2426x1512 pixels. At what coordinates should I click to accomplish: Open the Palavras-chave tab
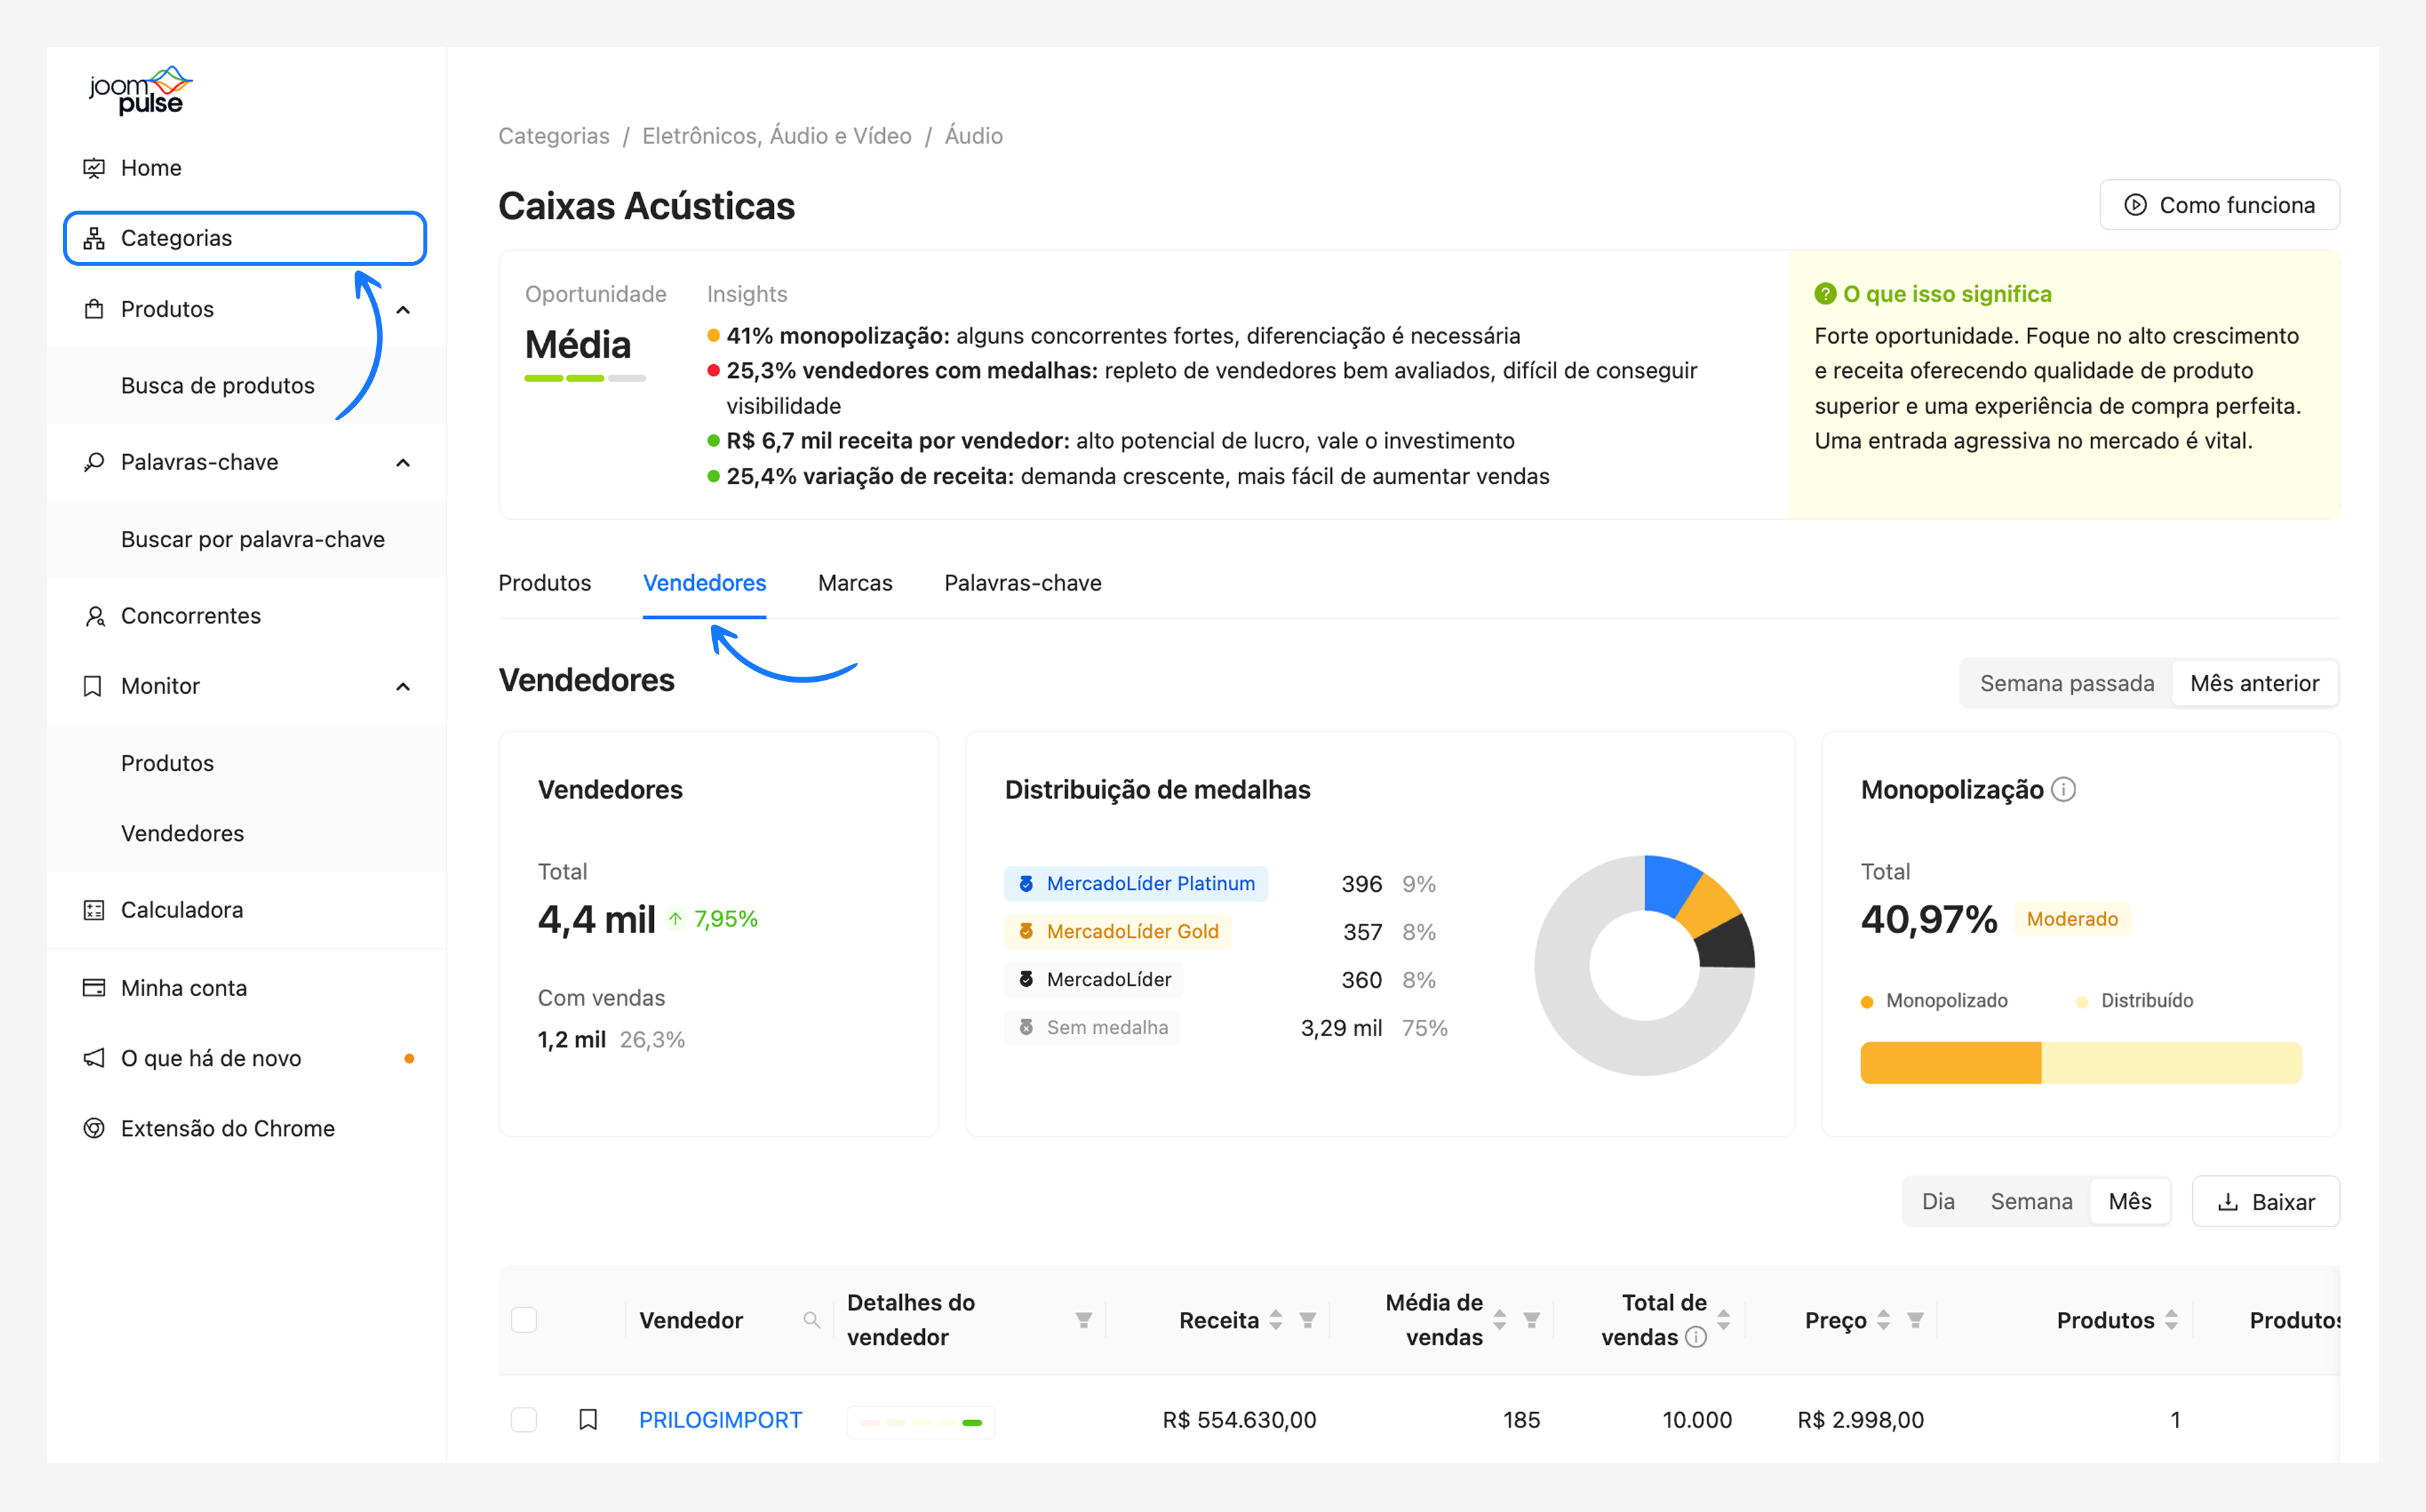[x=1022, y=583]
